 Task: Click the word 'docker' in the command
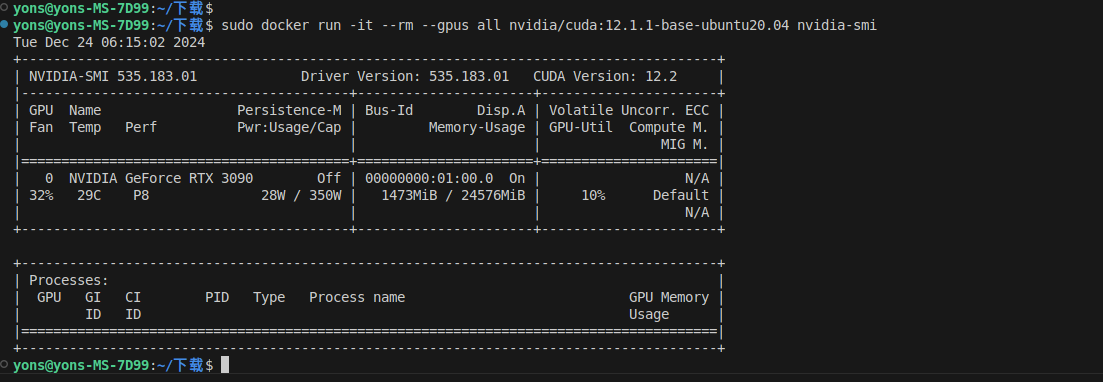(285, 25)
